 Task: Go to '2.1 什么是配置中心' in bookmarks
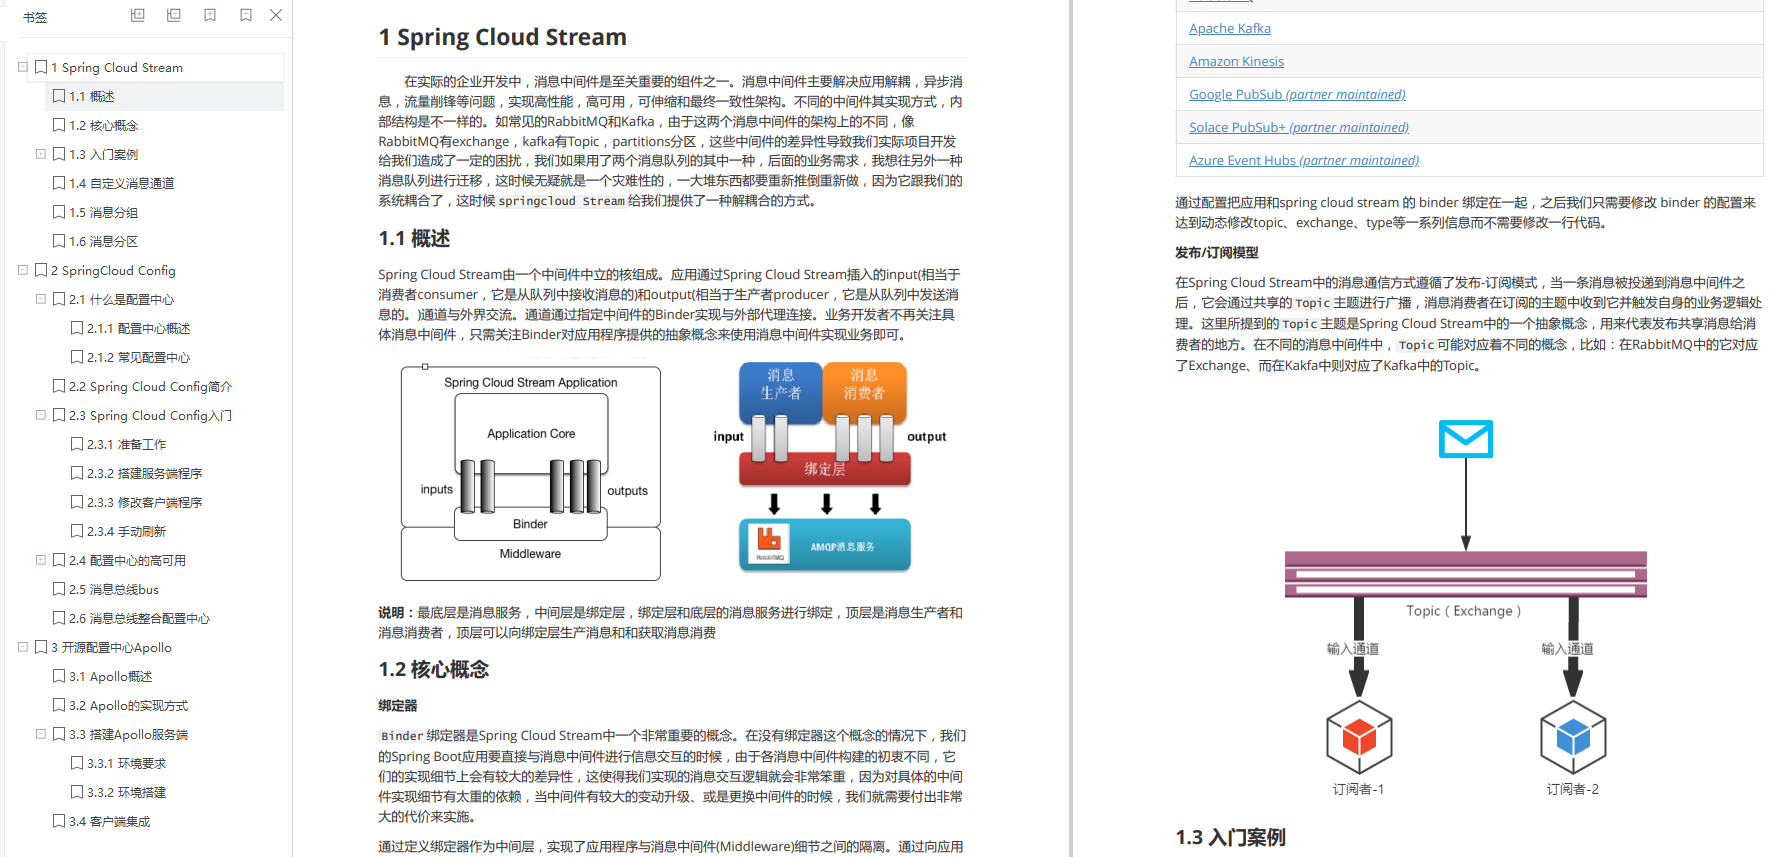[x=121, y=299]
